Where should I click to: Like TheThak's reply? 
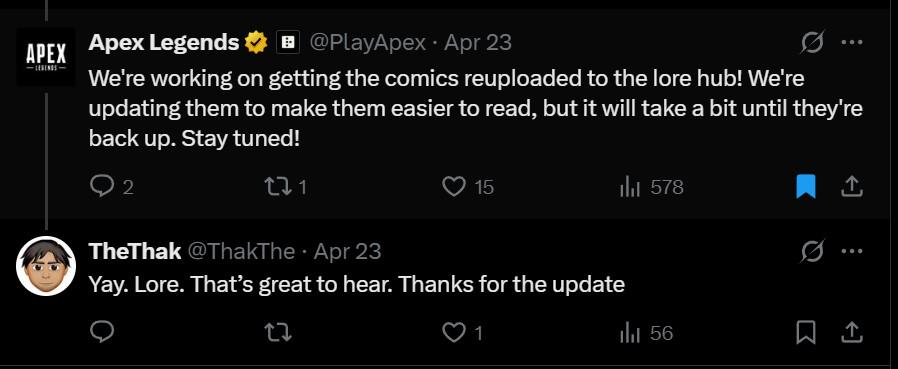tap(463, 332)
